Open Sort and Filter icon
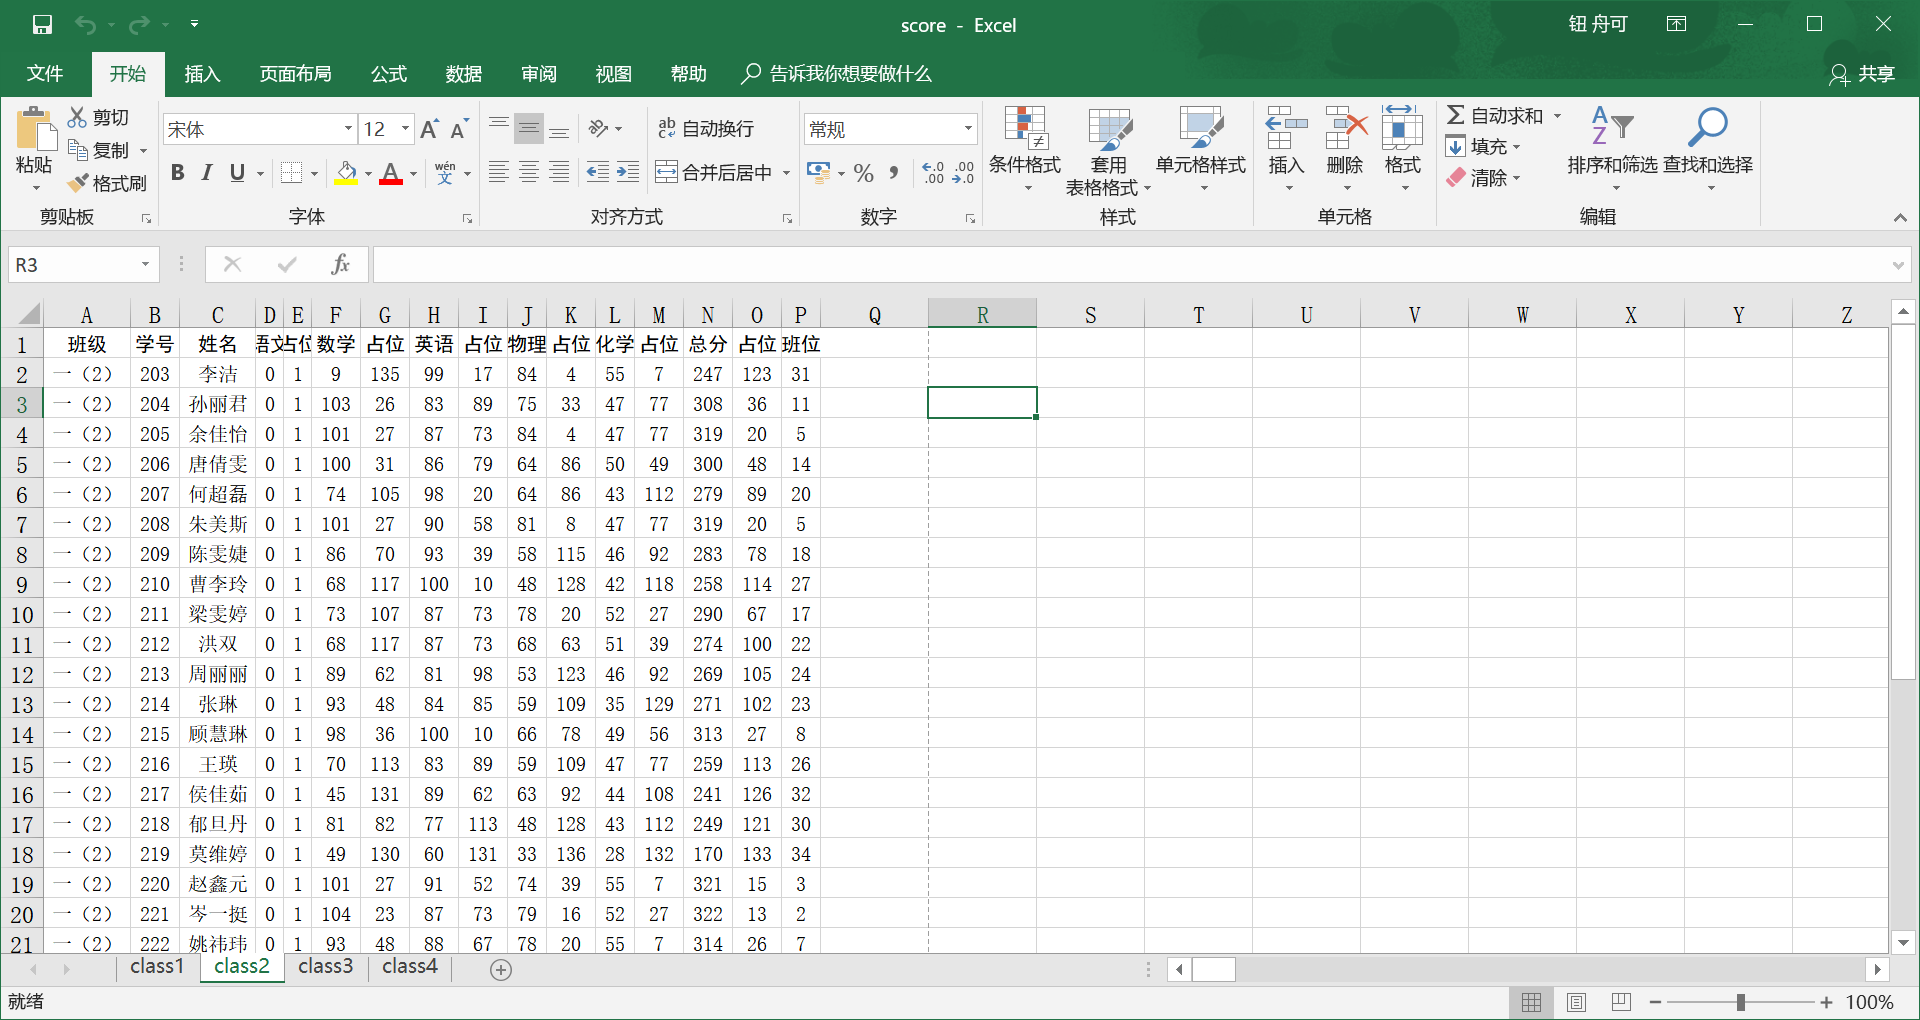The height and width of the screenshot is (1020, 1920). click(x=1612, y=127)
